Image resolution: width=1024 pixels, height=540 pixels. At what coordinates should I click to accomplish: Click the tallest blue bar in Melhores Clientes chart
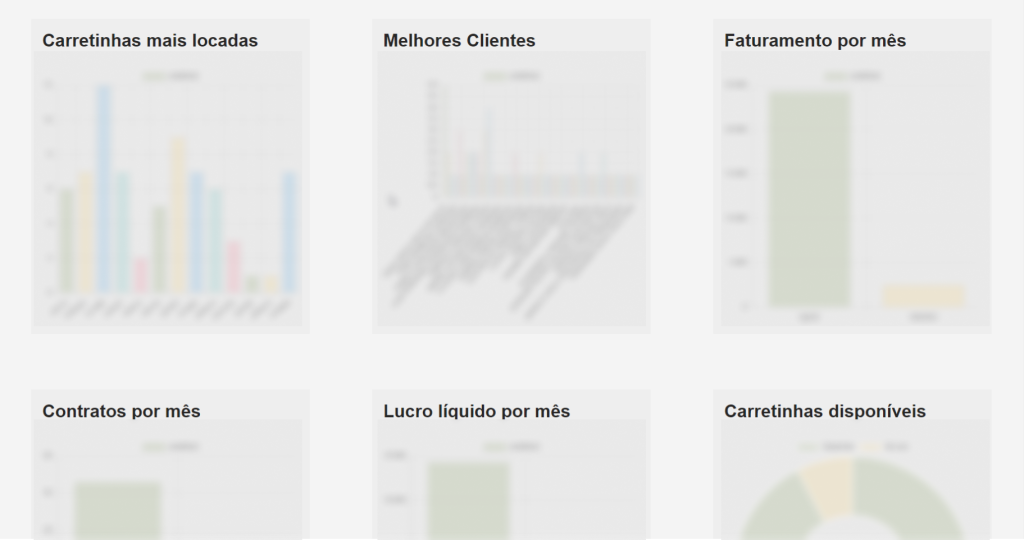click(488, 152)
